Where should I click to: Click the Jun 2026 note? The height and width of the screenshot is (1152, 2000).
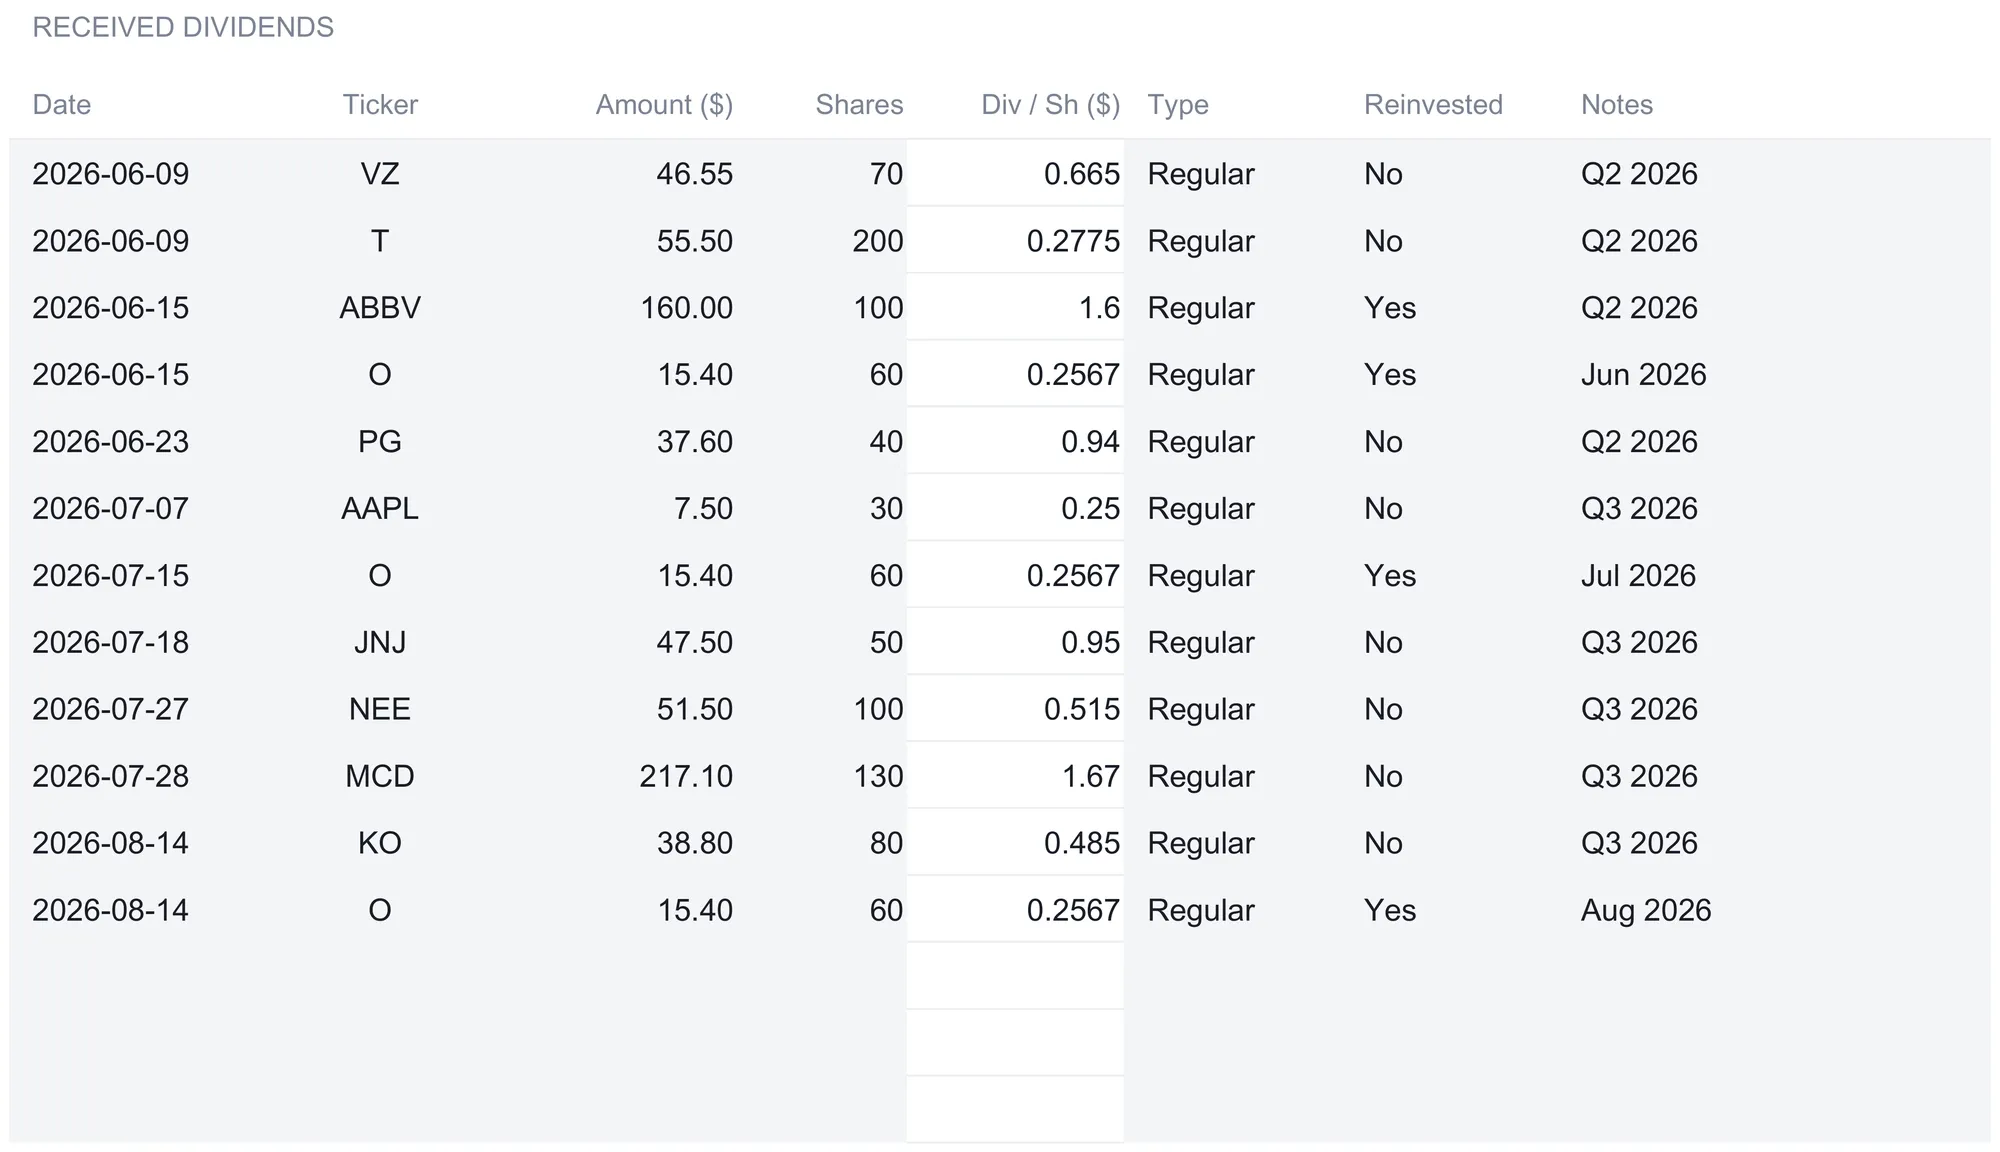(1643, 375)
